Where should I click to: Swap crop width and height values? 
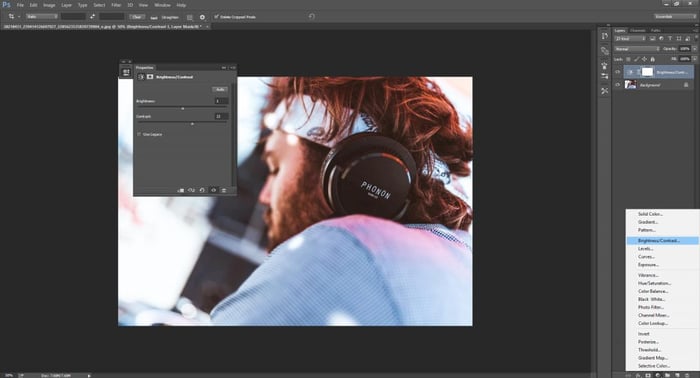pos(92,17)
